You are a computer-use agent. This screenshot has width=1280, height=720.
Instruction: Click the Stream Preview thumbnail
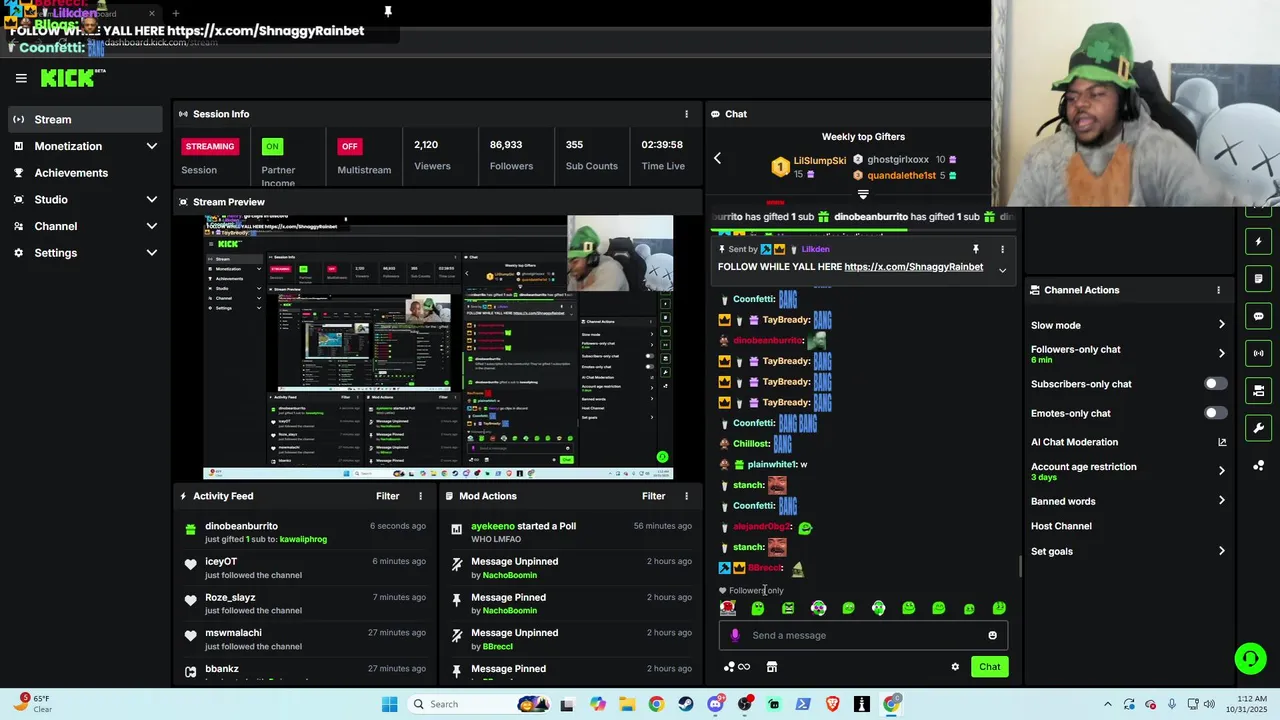438,347
